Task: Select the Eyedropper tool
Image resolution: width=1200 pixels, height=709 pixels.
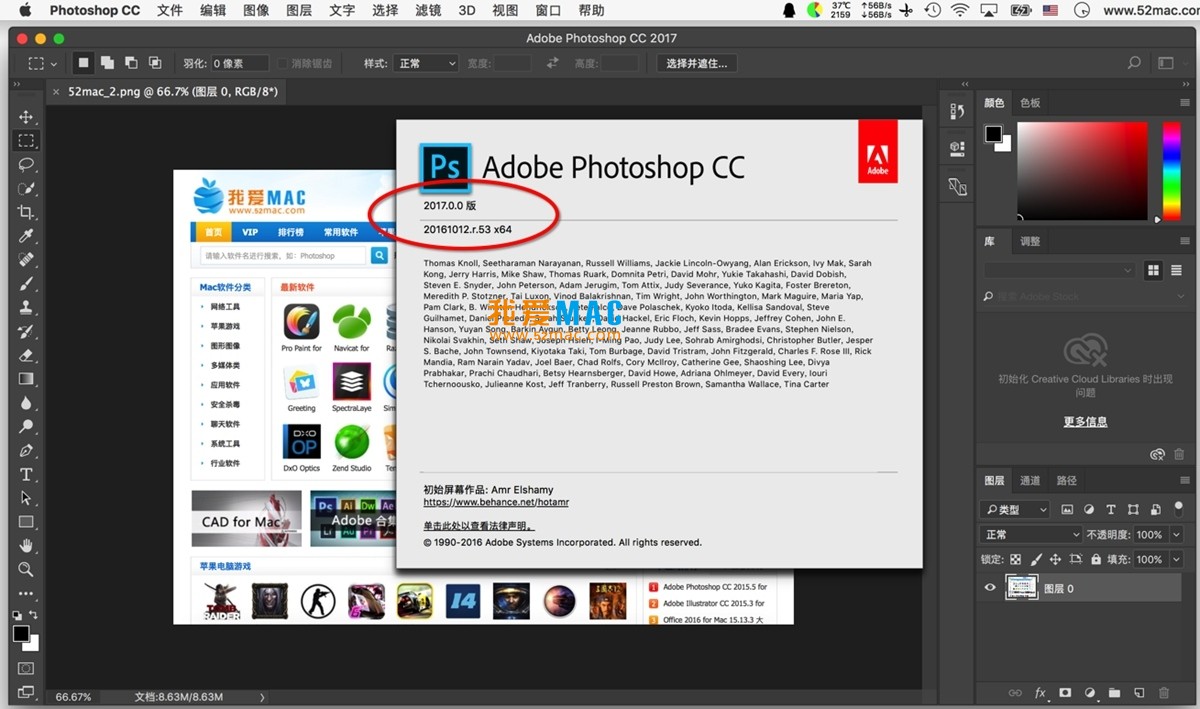Action: 26,236
